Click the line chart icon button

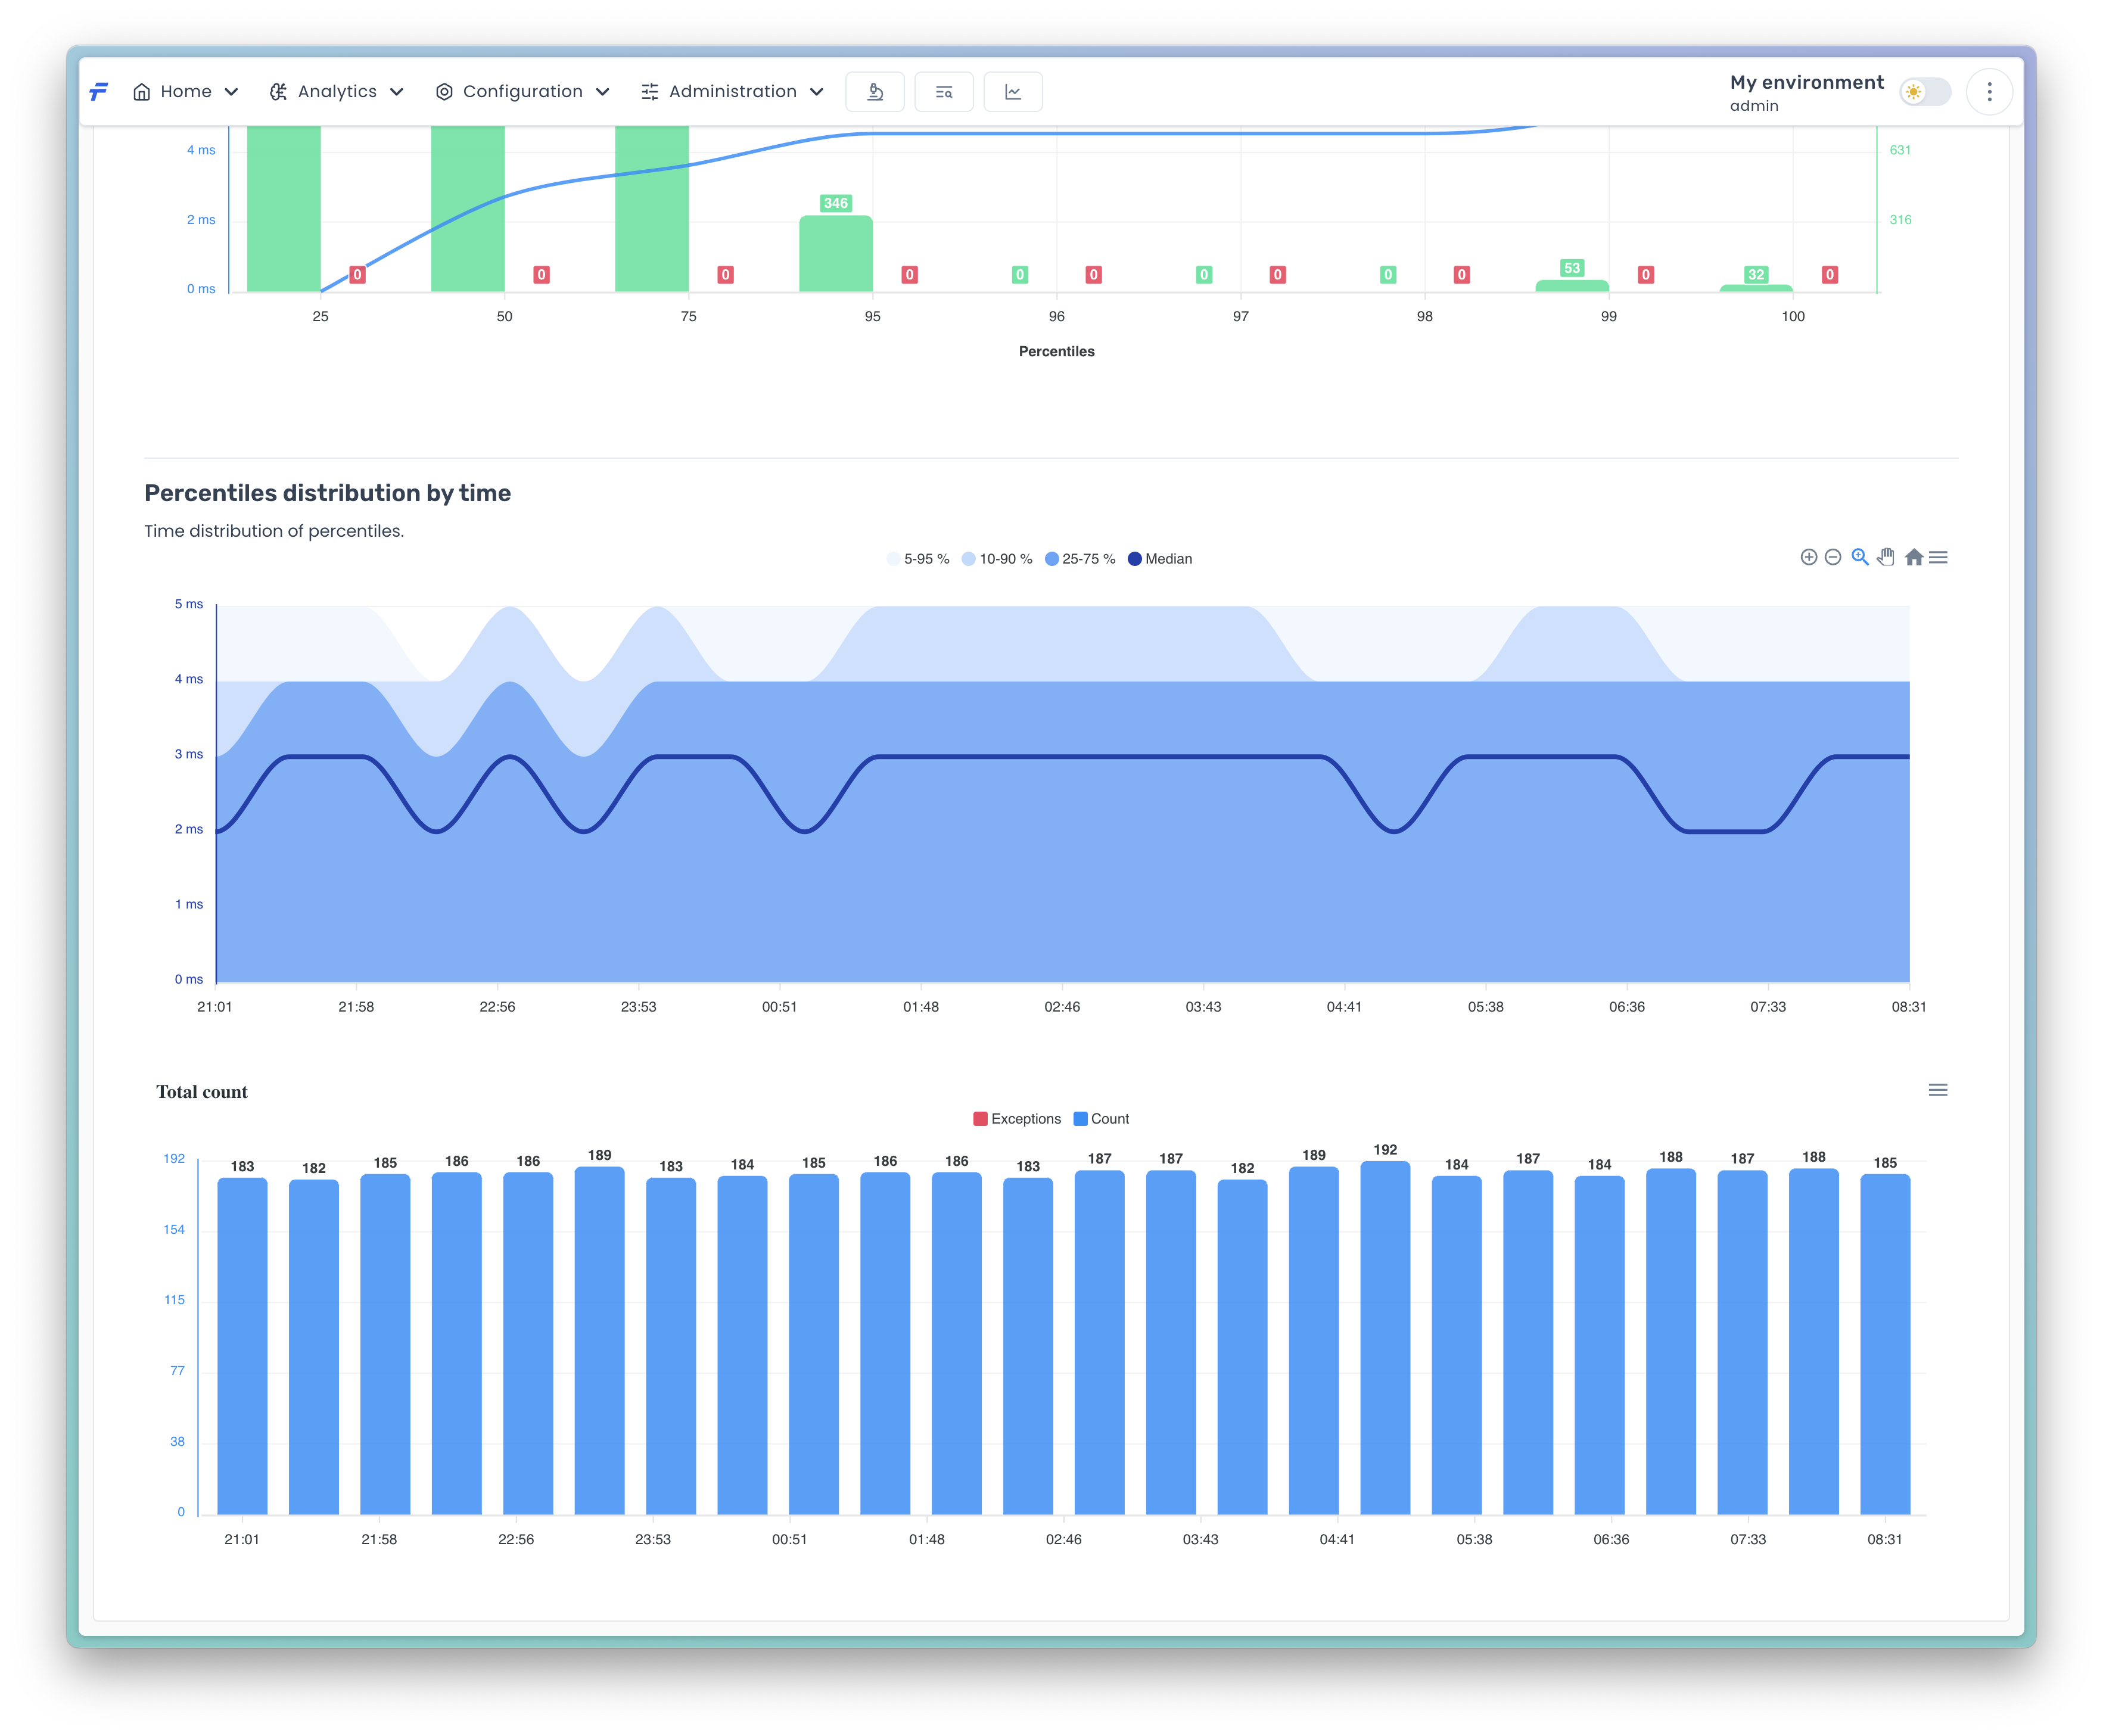tap(1013, 92)
